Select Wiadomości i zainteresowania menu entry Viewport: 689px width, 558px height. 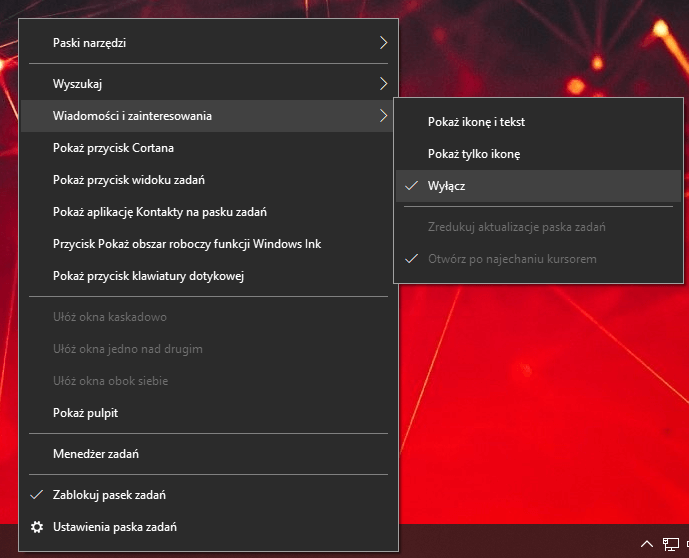pyautogui.click(x=208, y=116)
